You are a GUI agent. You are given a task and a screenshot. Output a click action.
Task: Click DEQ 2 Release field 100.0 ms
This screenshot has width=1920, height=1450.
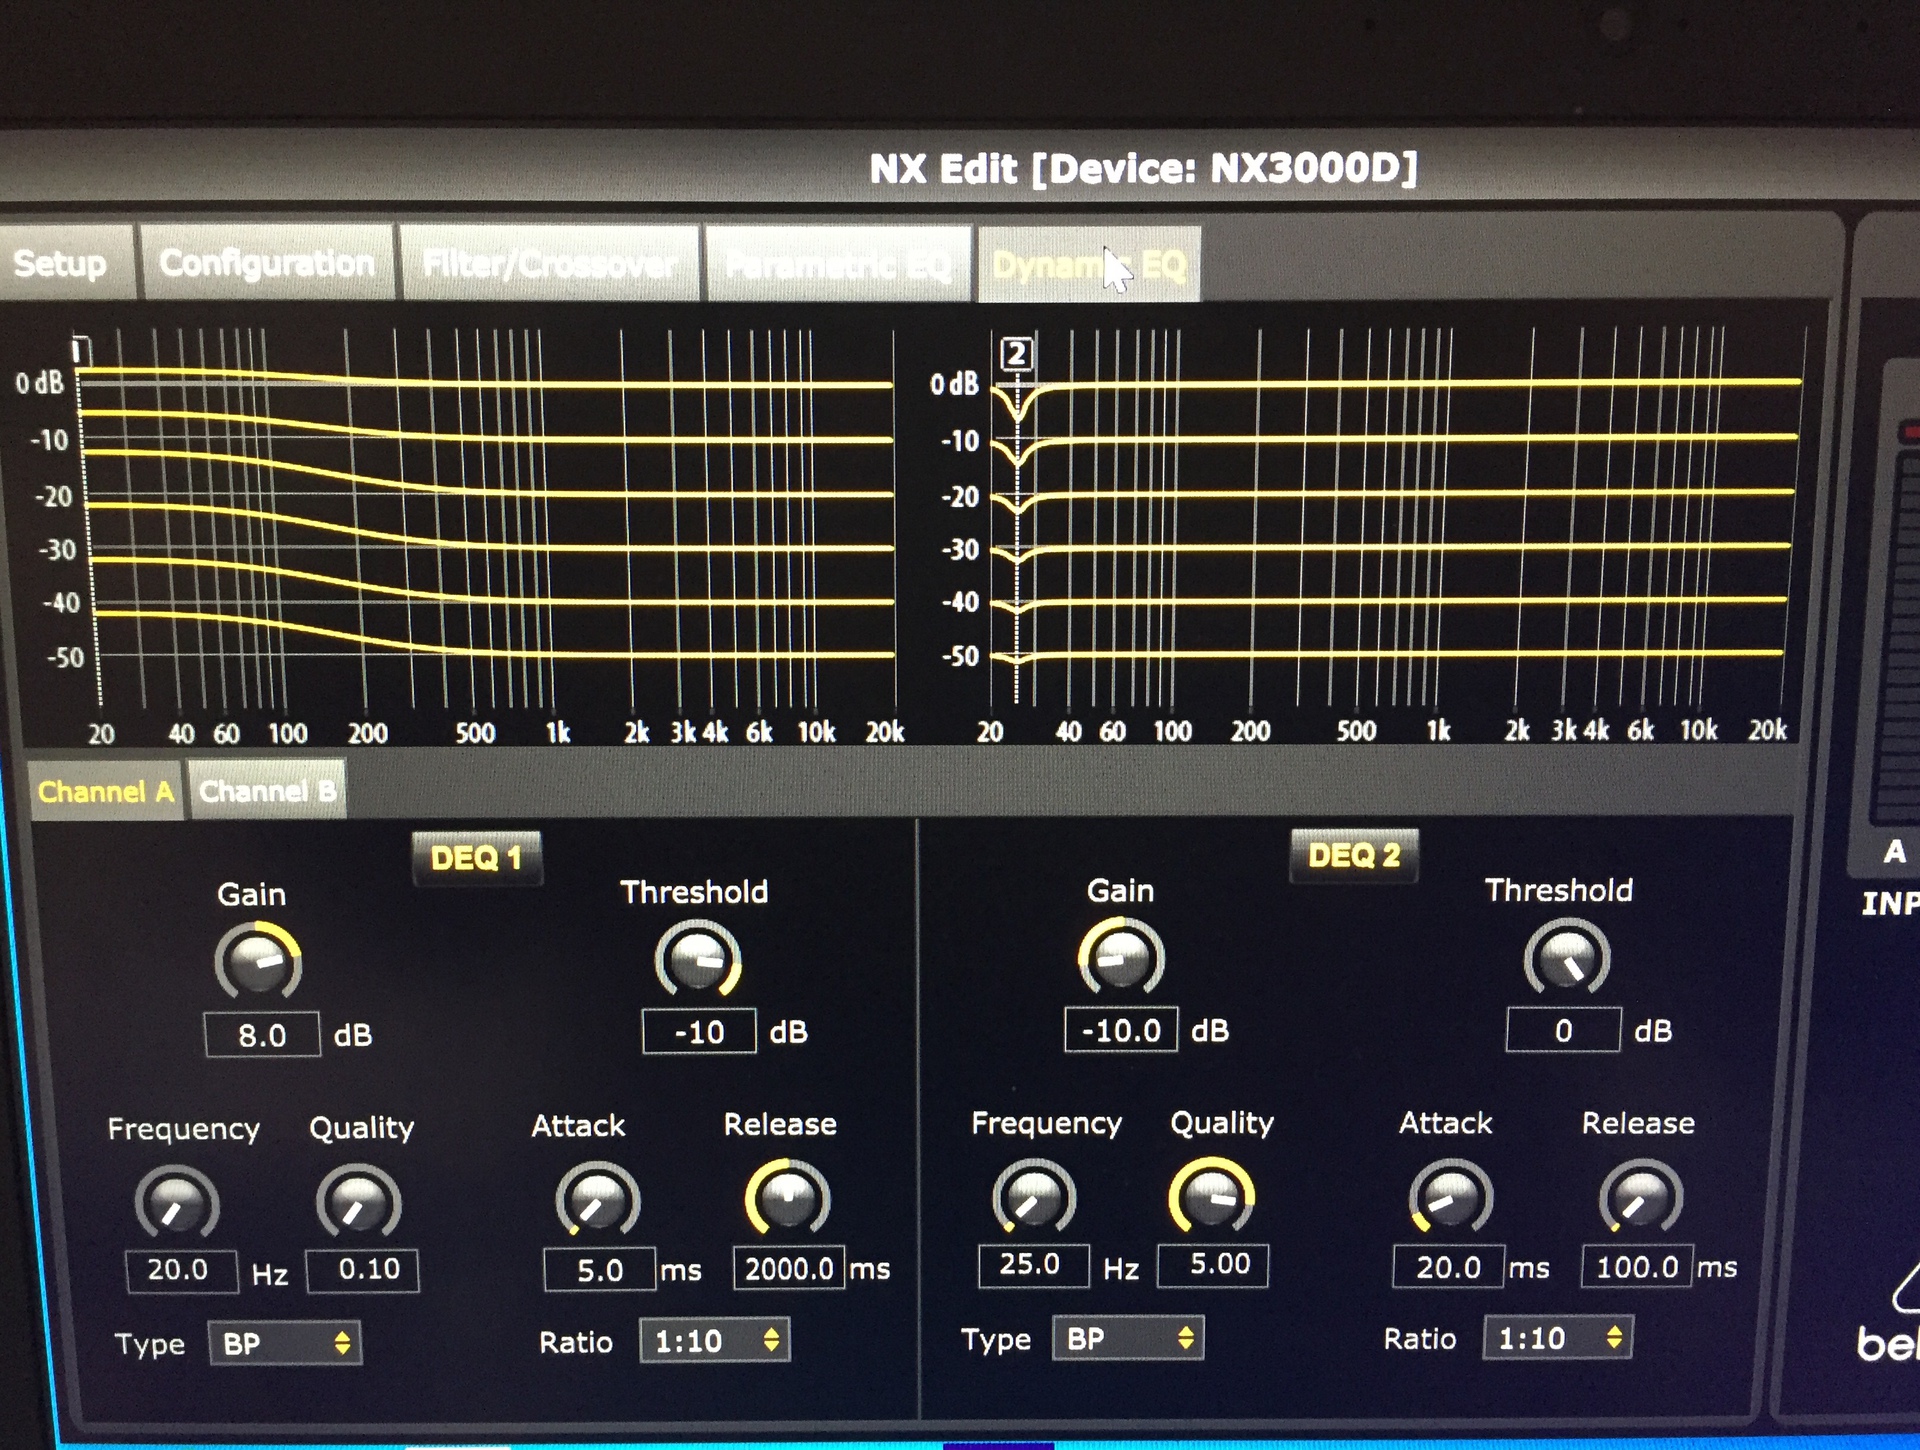[x=1637, y=1267]
